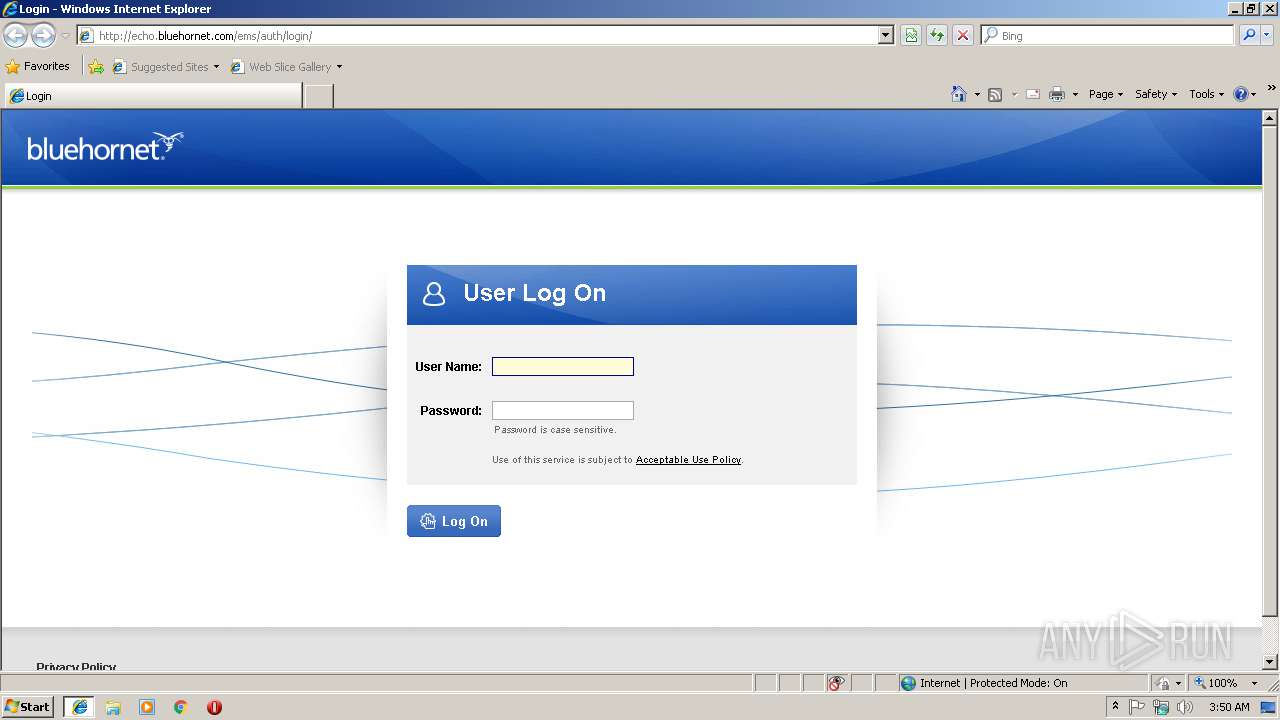Viewport: 1280px width, 720px height.
Task: Open the Privacy Policy link
Action: (x=76, y=666)
